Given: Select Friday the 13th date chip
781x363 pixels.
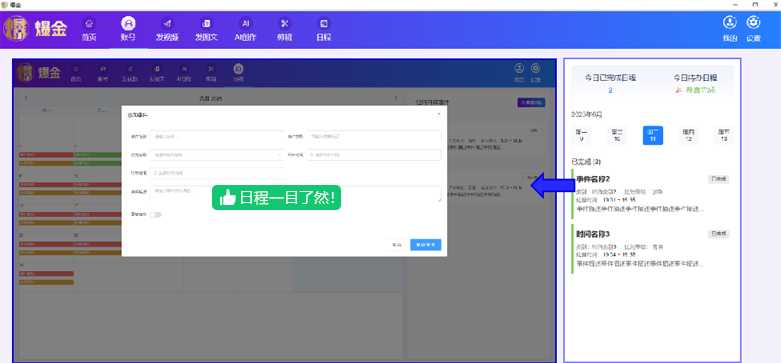Looking at the screenshot, I should 724,135.
